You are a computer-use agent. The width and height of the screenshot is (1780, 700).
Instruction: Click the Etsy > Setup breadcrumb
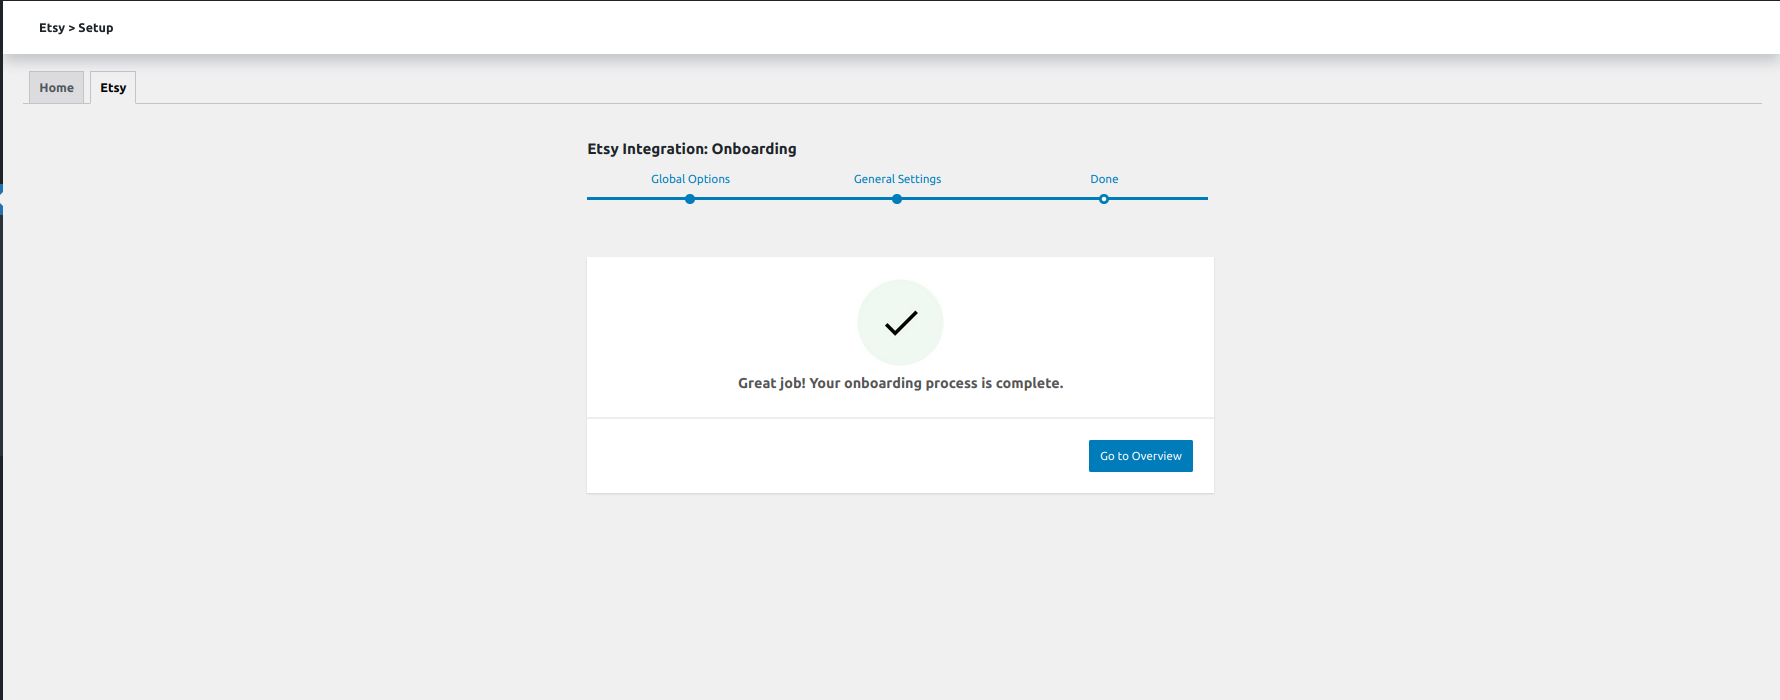click(76, 28)
